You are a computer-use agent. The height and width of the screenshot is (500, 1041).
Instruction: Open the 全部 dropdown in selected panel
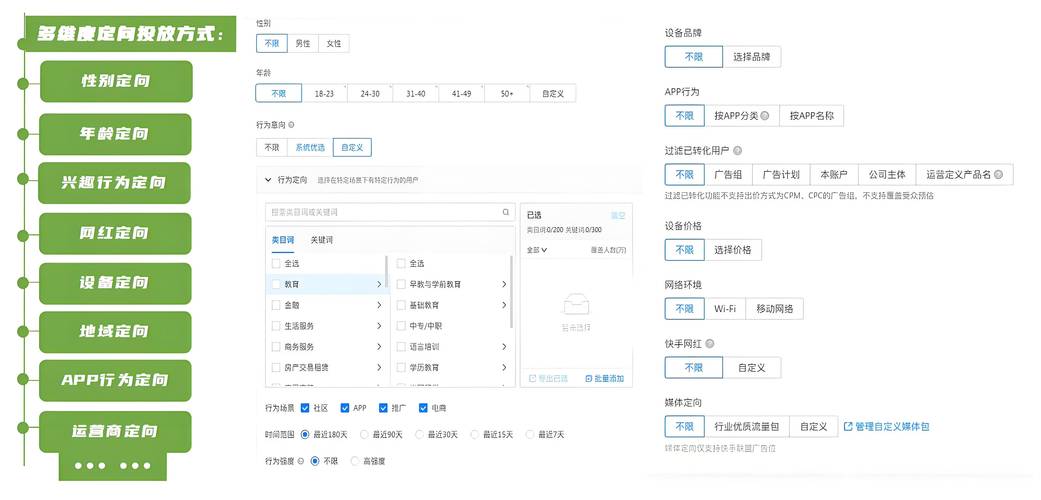tap(537, 250)
